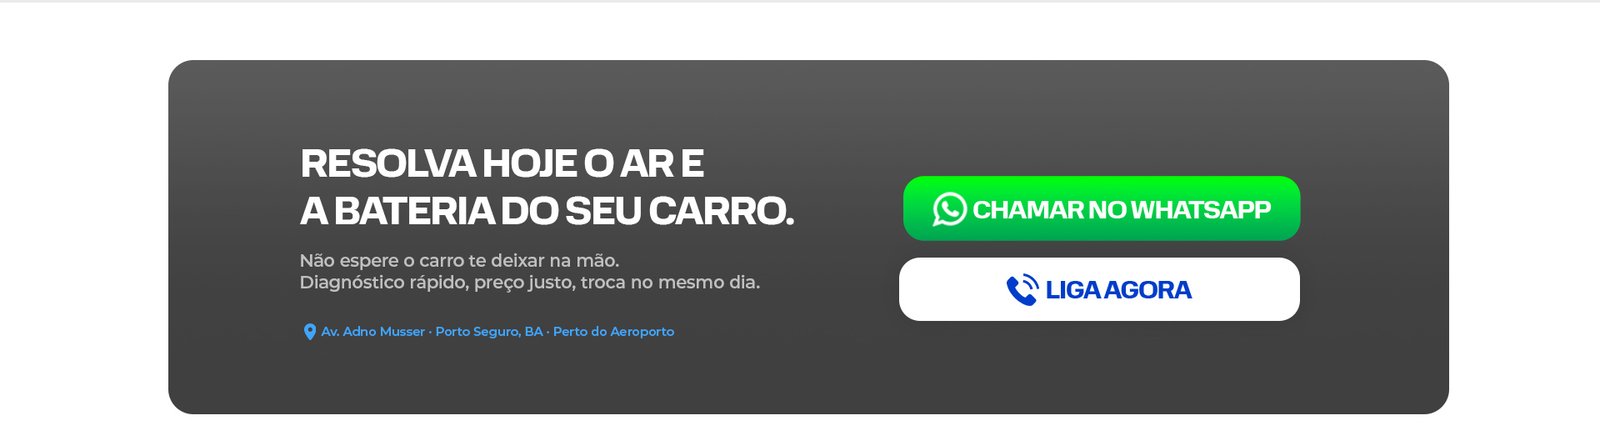Click the Perto do Aeroporto text

pos(613,331)
